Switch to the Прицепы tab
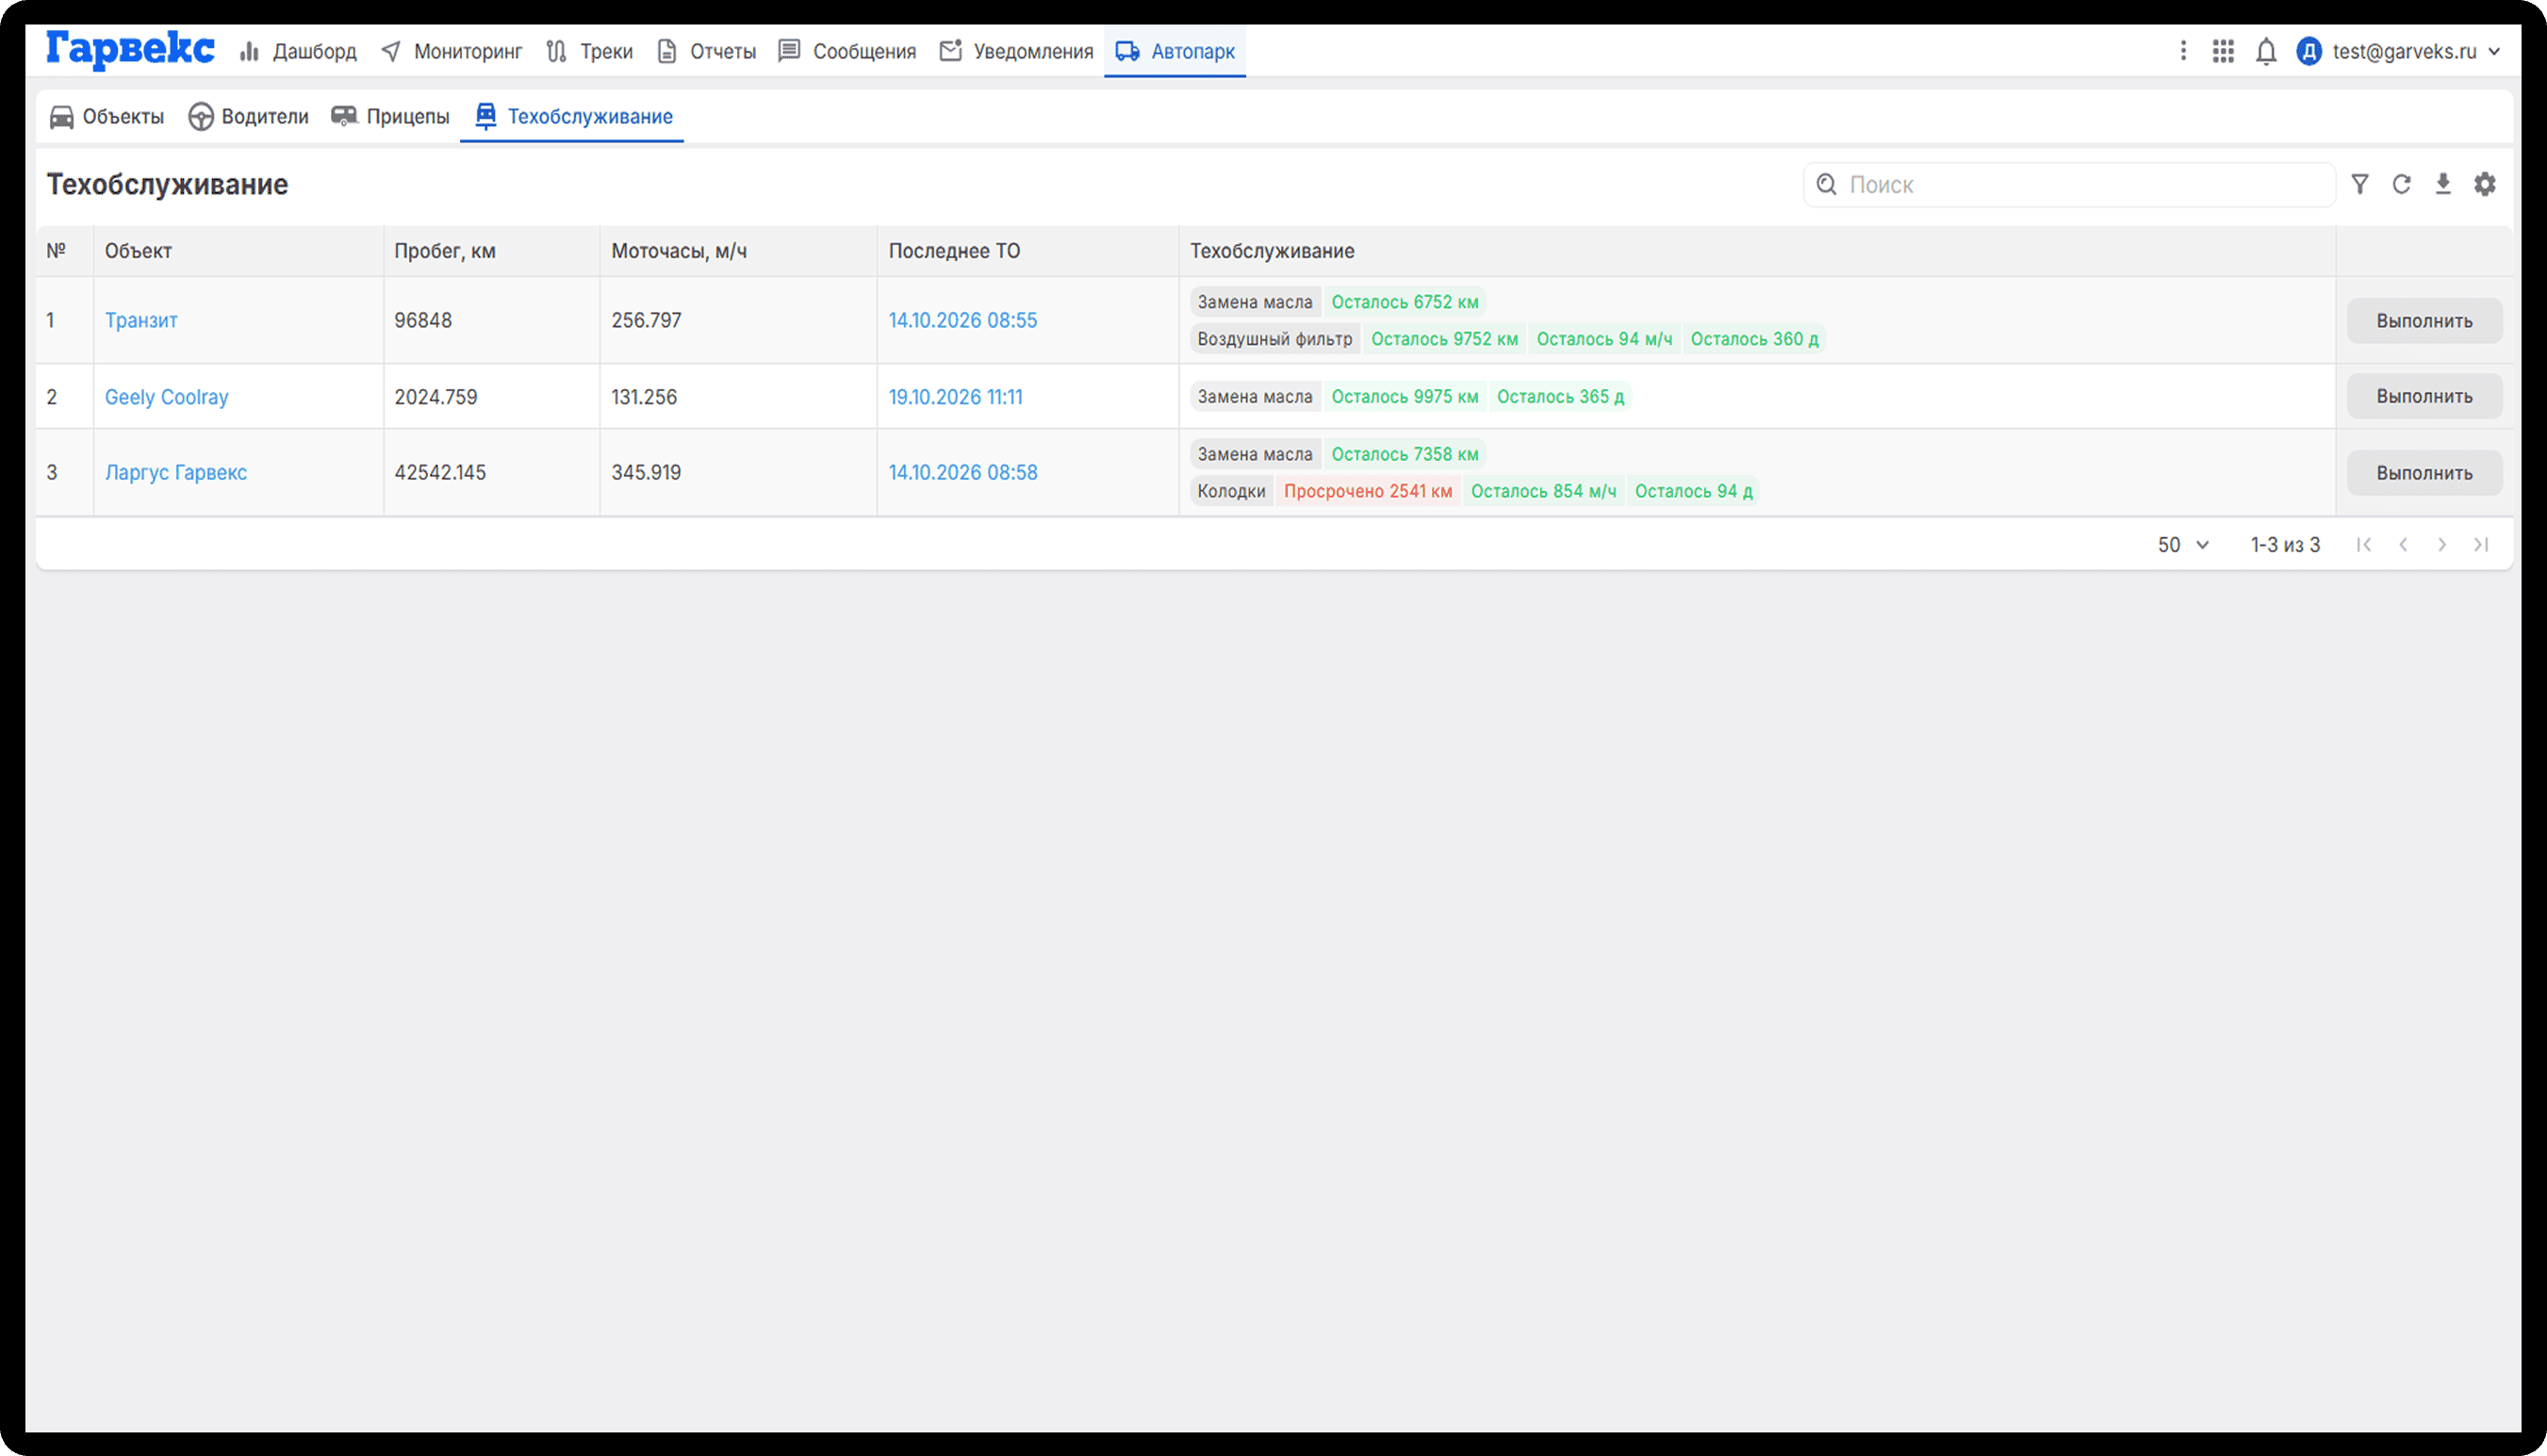2547x1456 pixels. tap(391, 117)
